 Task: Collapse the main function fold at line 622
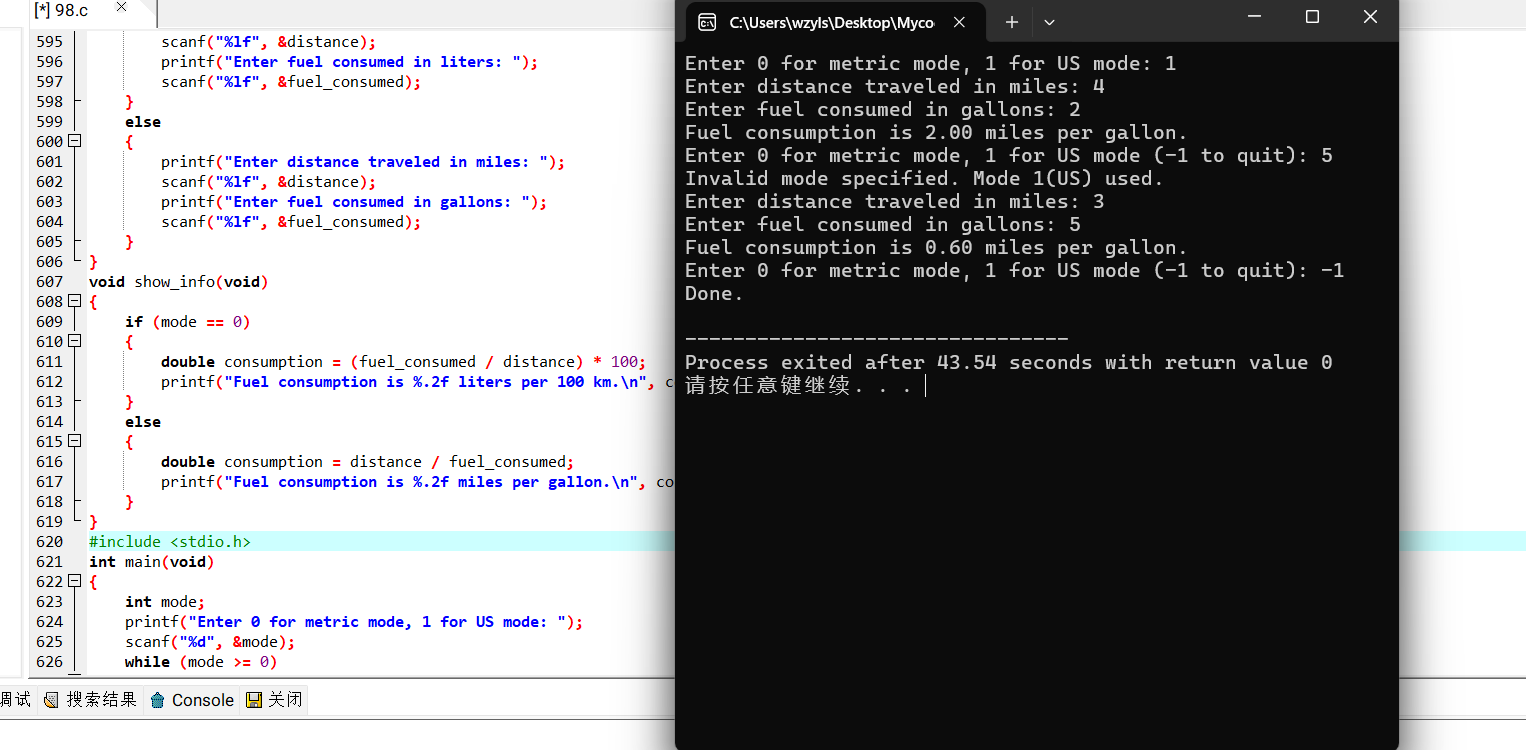(x=74, y=582)
